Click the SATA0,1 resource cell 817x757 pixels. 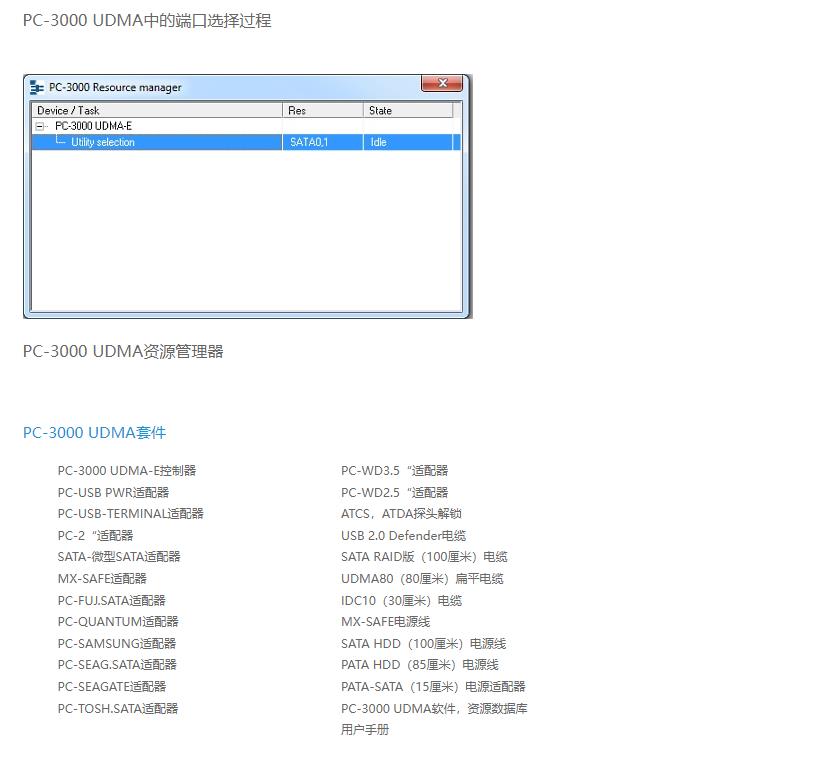click(x=323, y=142)
